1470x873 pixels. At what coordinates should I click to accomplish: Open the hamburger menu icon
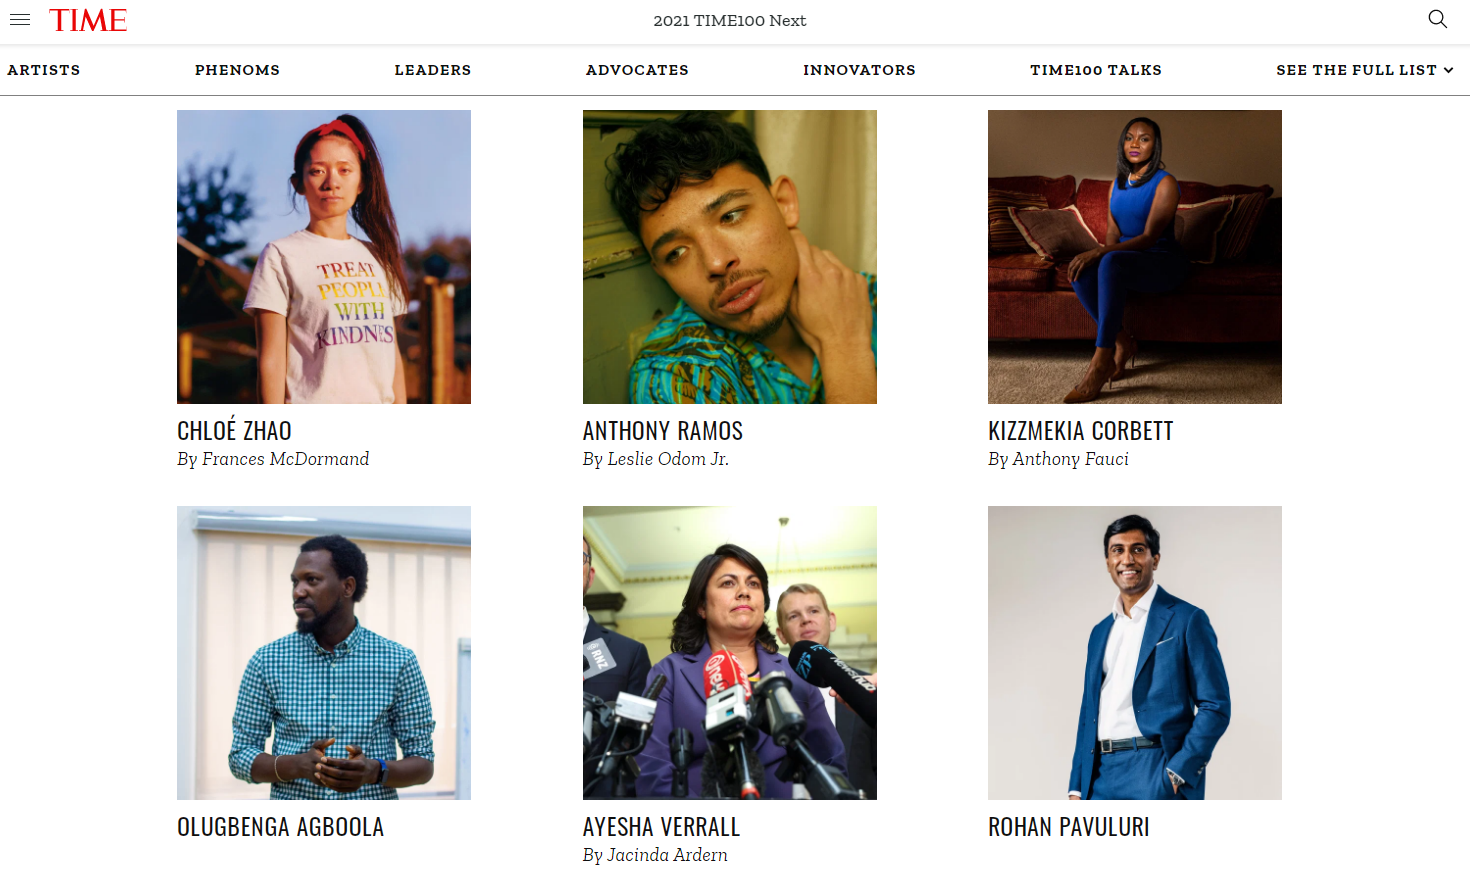pos(20,20)
